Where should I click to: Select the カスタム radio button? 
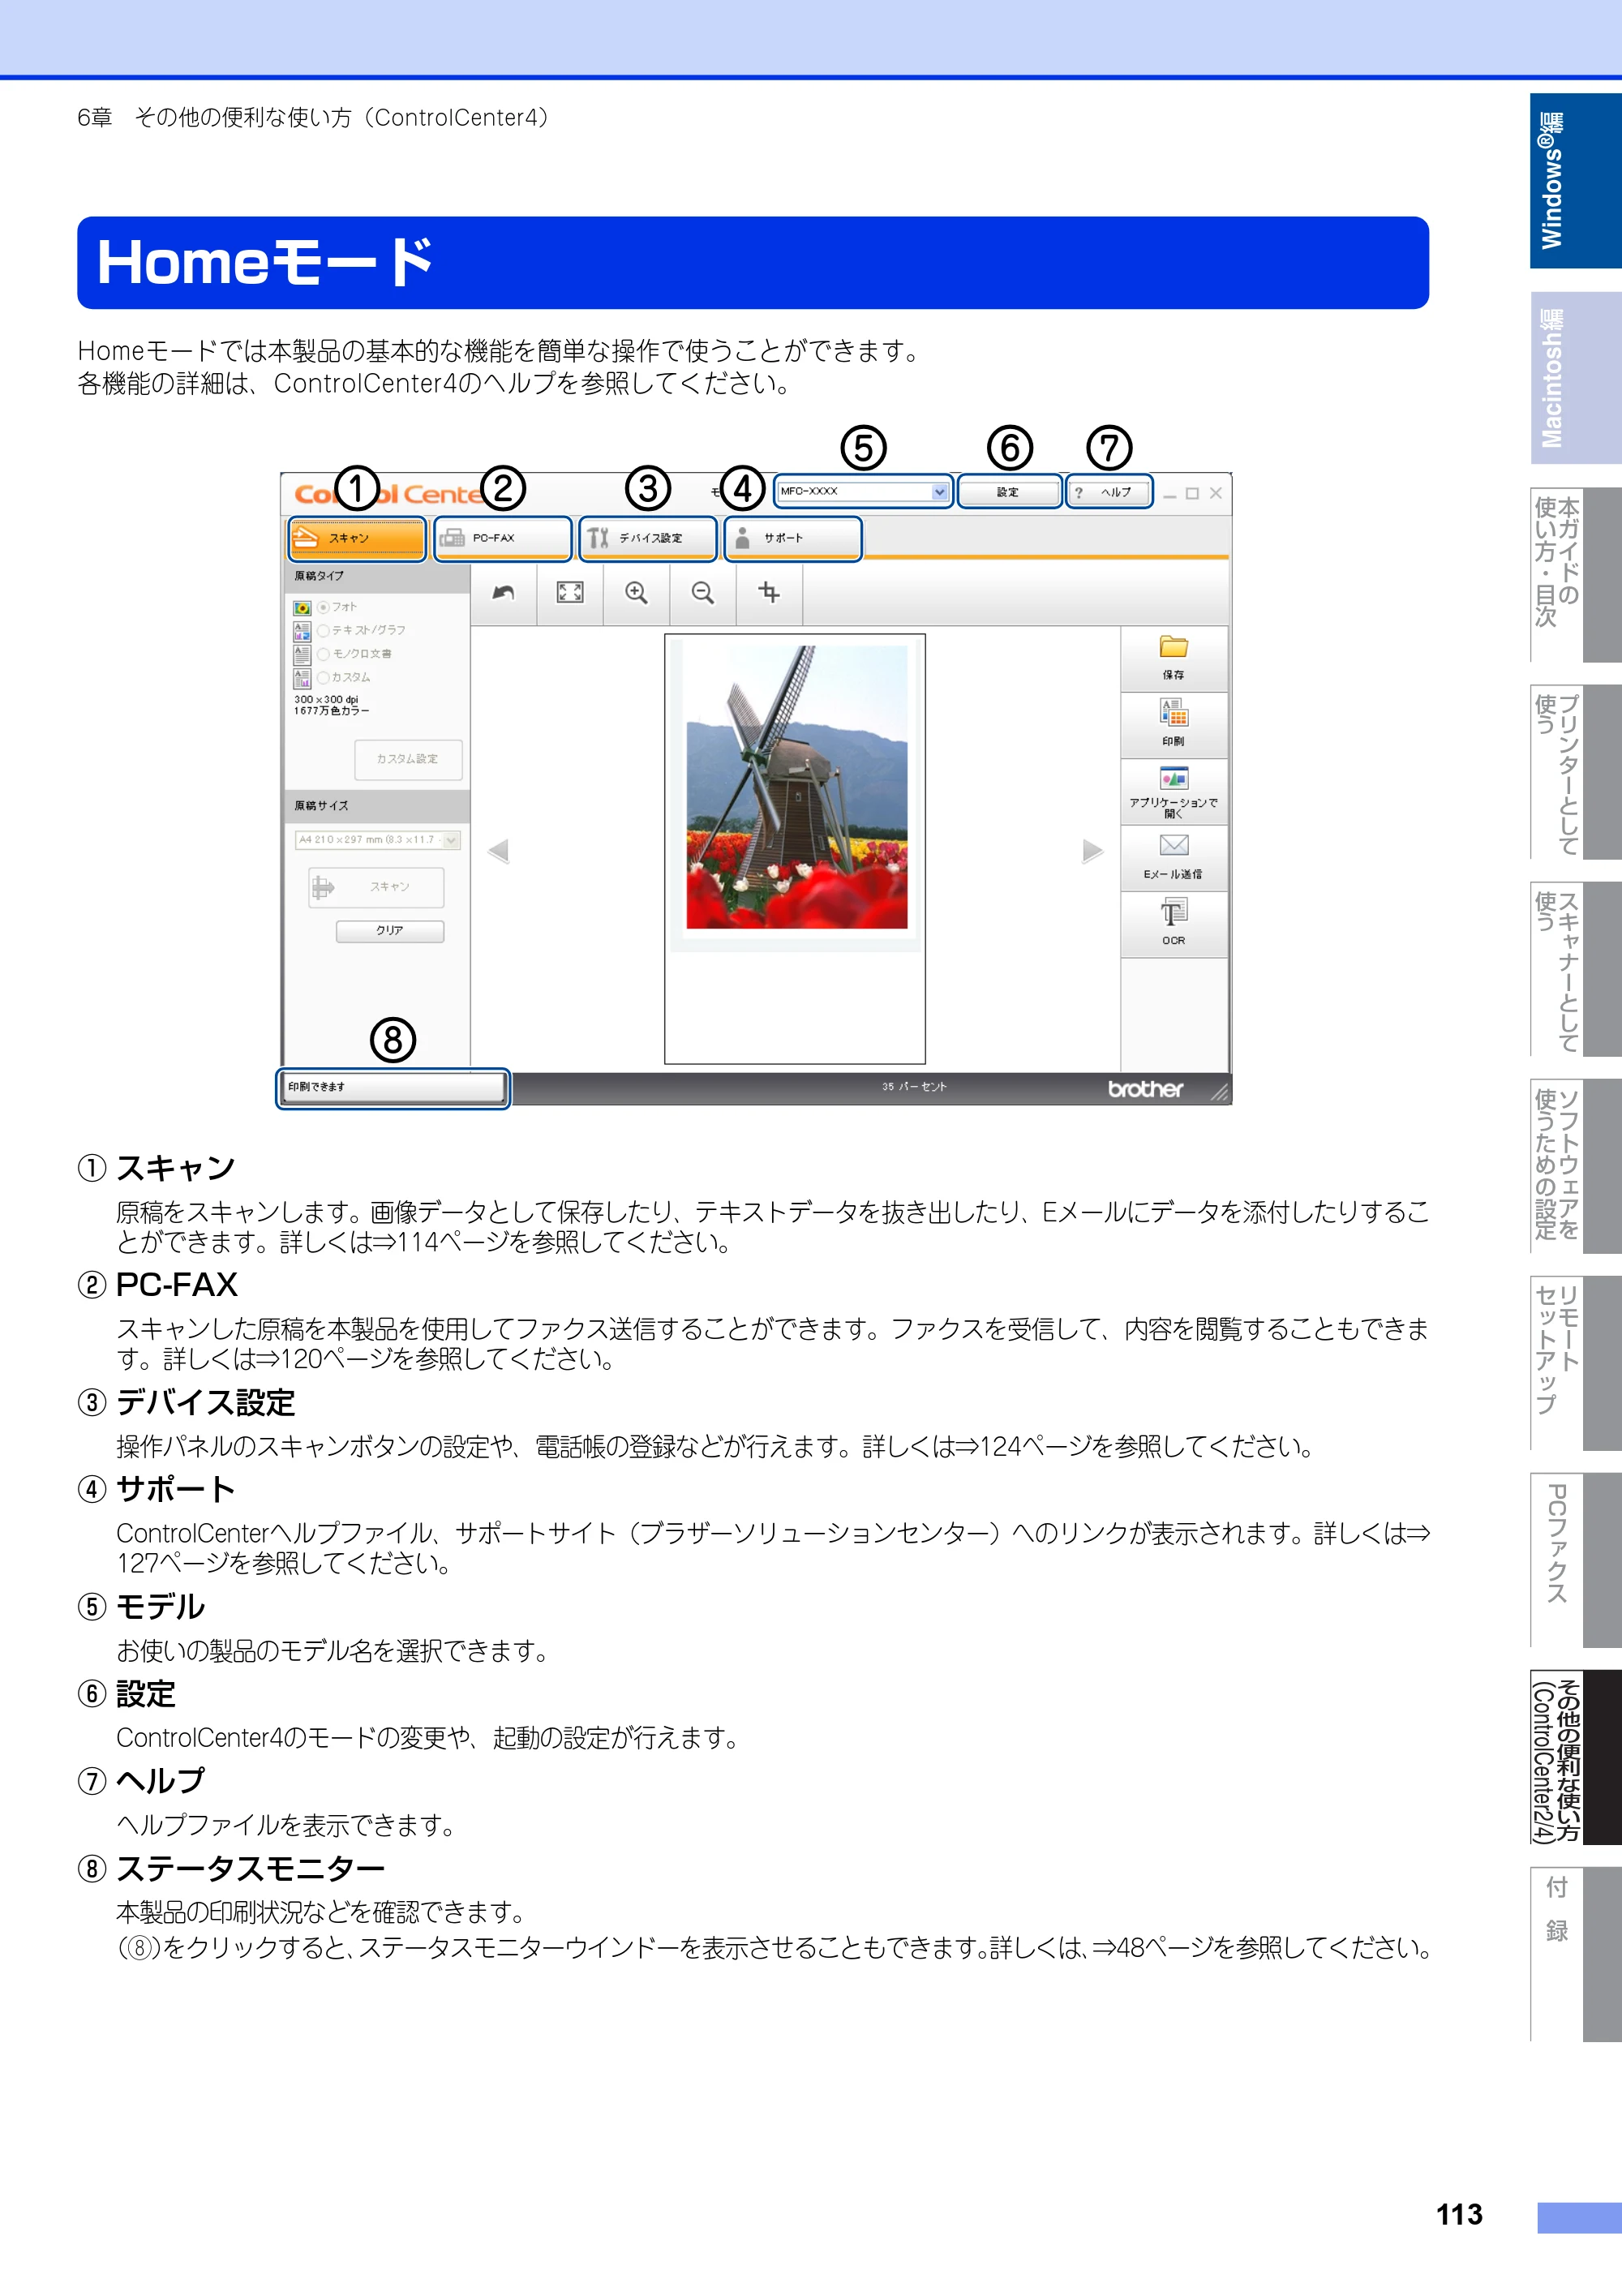[x=324, y=678]
